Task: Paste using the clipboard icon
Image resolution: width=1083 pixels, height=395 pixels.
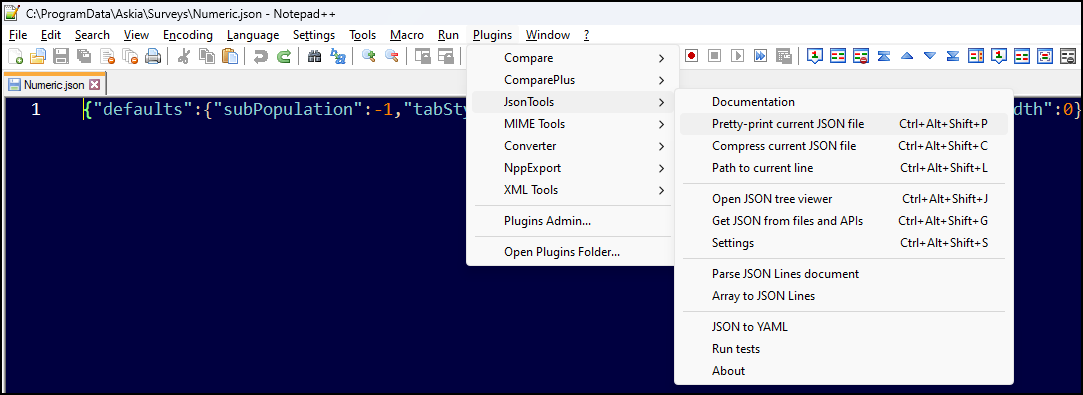Action: coord(230,57)
